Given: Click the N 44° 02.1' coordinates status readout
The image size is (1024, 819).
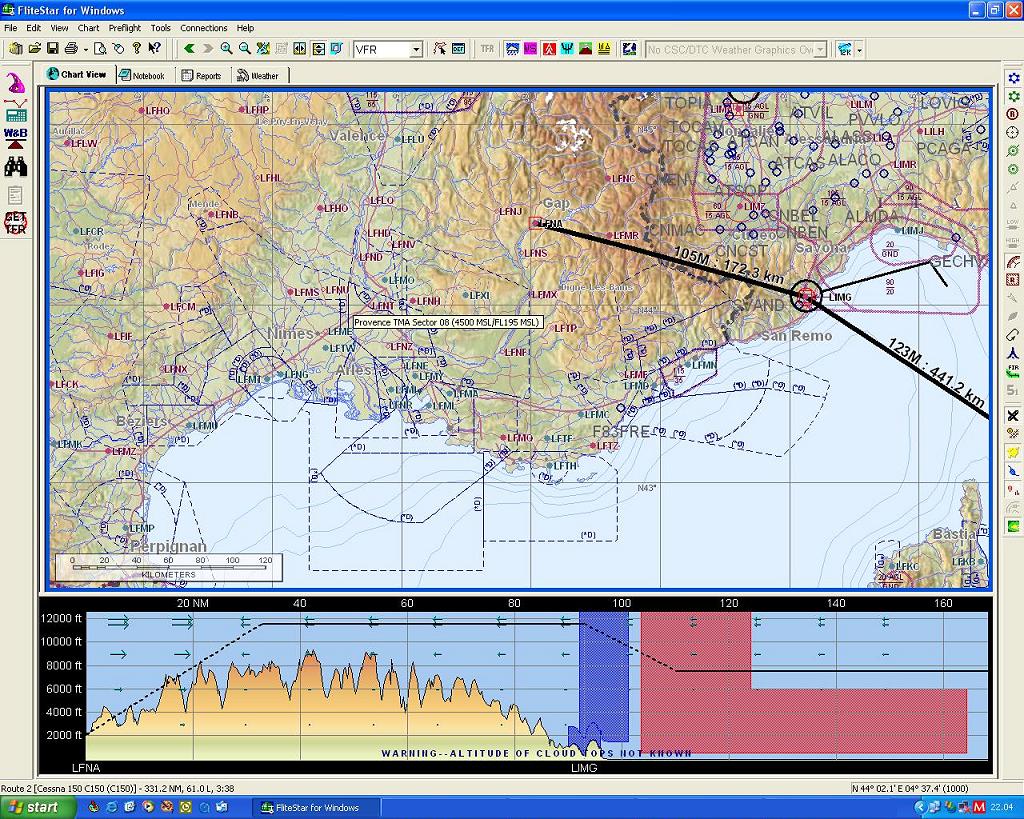Looking at the screenshot, I should tap(910, 788).
